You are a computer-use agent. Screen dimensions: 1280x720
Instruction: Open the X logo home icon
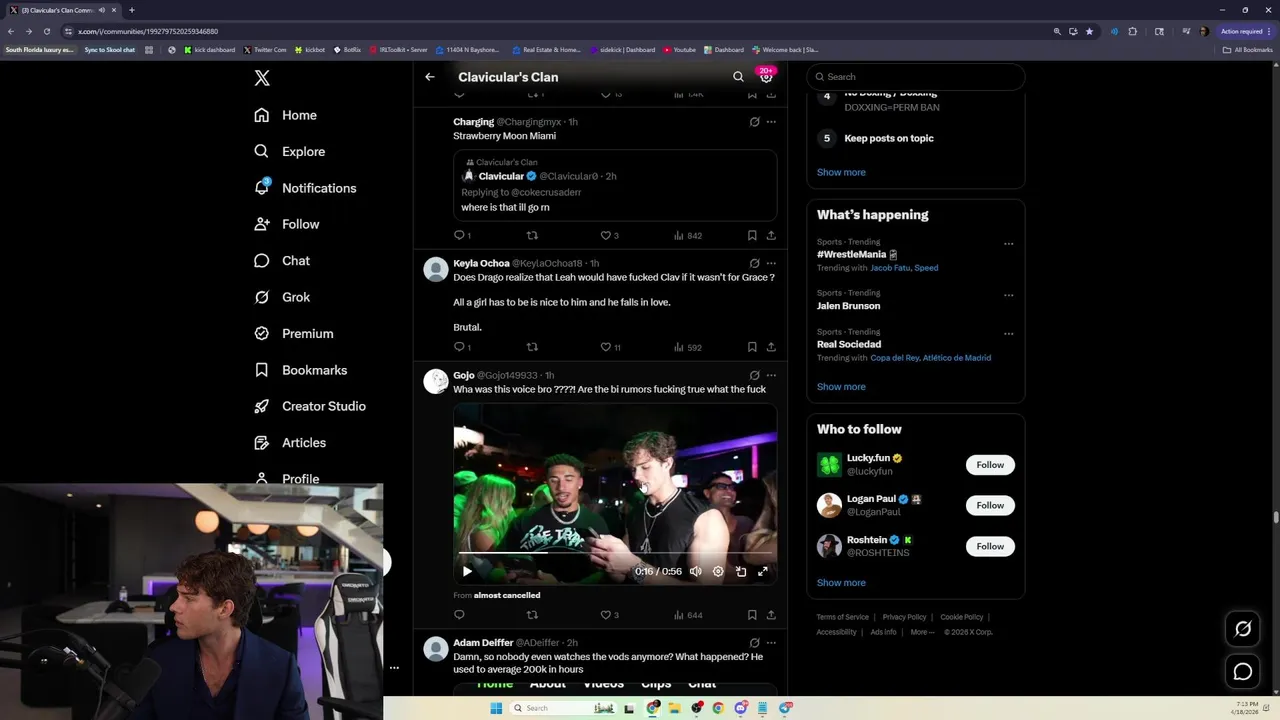(x=262, y=78)
